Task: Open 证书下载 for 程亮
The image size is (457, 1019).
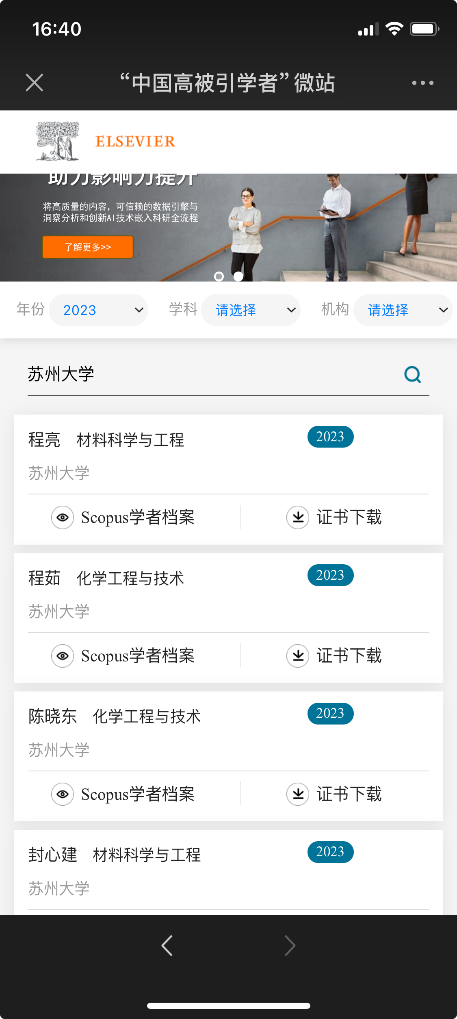Action: (349, 517)
